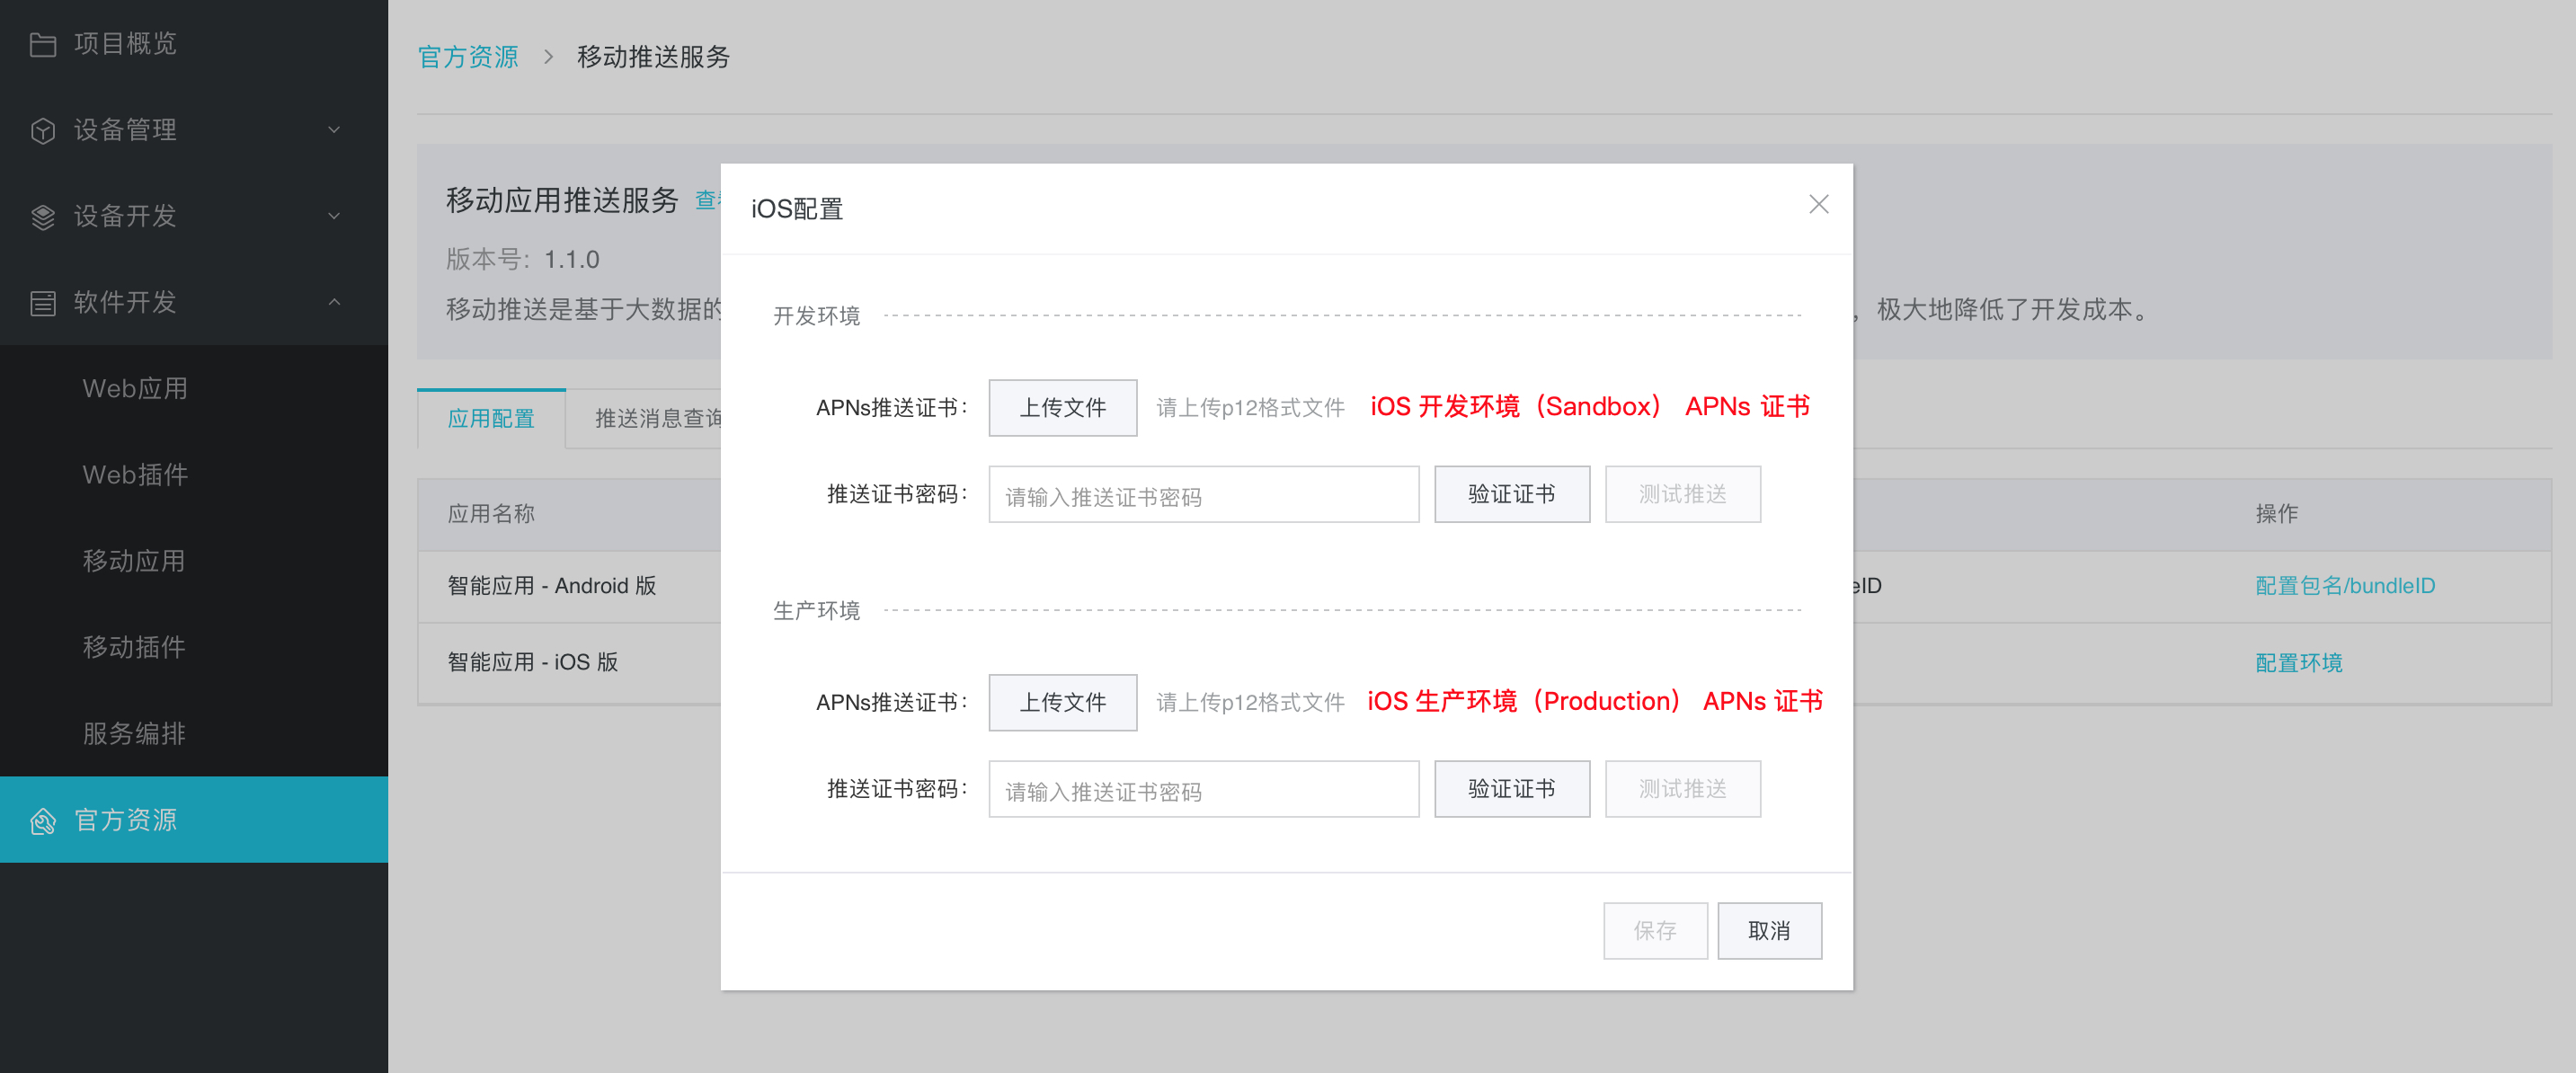2576x1073 pixels.
Task: Click 验证证书 in 开发环境 section
Action: [x=1511, y=494]
